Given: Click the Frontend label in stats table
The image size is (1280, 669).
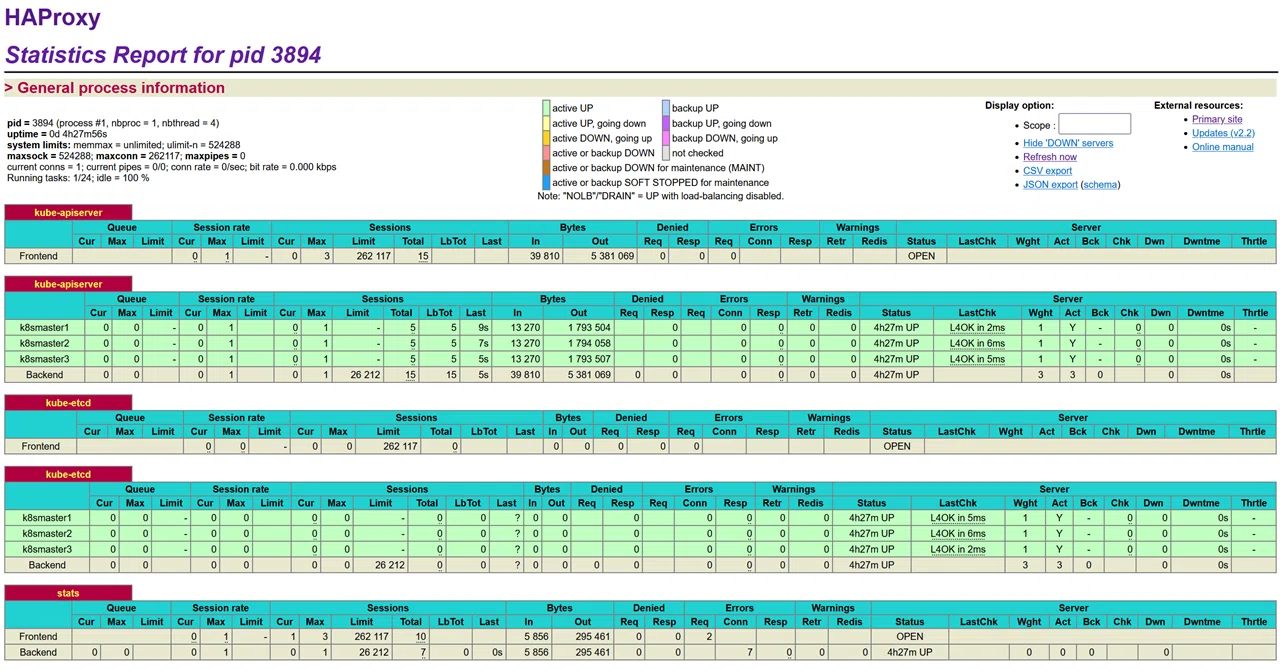Looking at the screenshot, I should [39, 636].
